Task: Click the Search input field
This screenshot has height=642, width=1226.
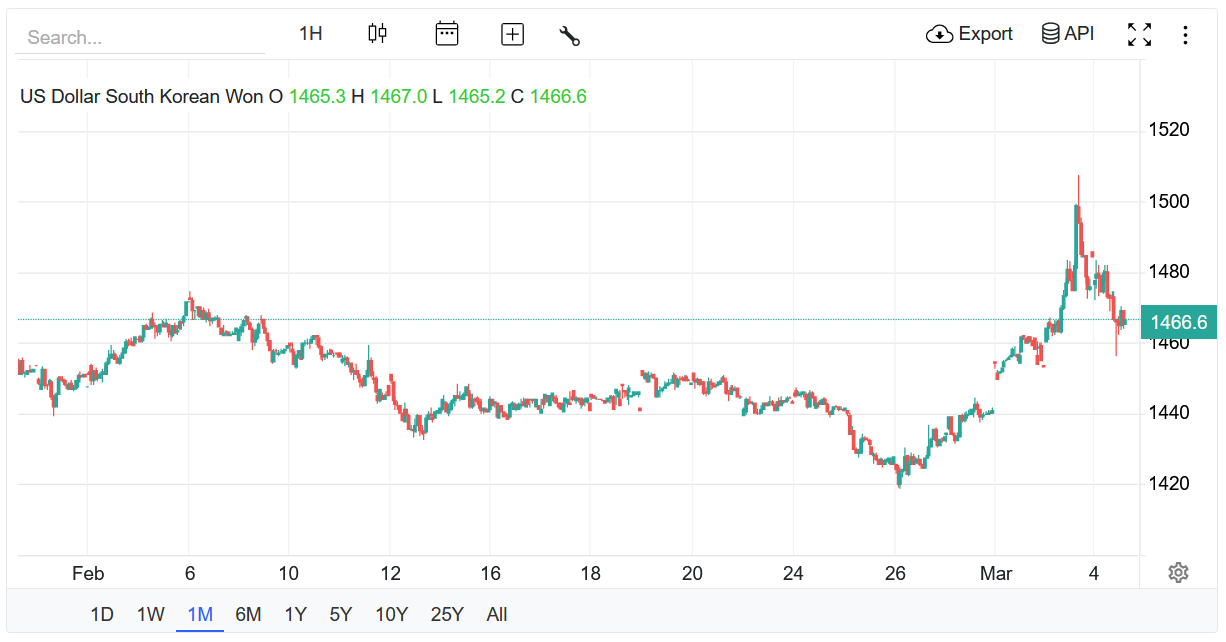Action: pos(140,38)
